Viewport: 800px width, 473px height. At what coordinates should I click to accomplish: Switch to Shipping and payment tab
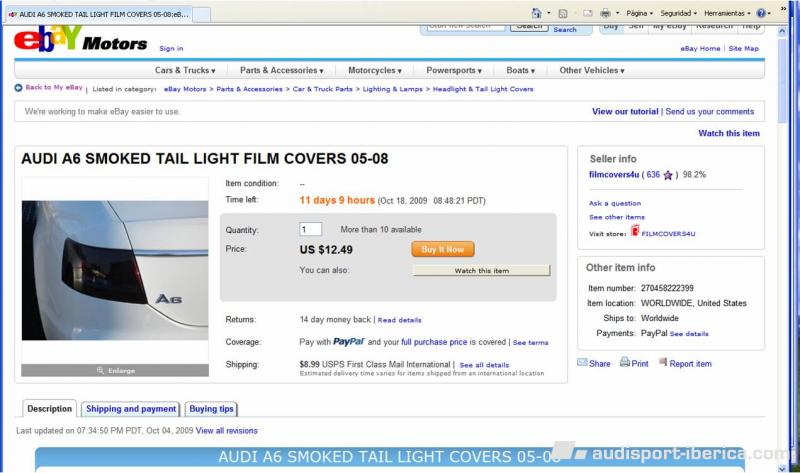[x=131, y=409]
